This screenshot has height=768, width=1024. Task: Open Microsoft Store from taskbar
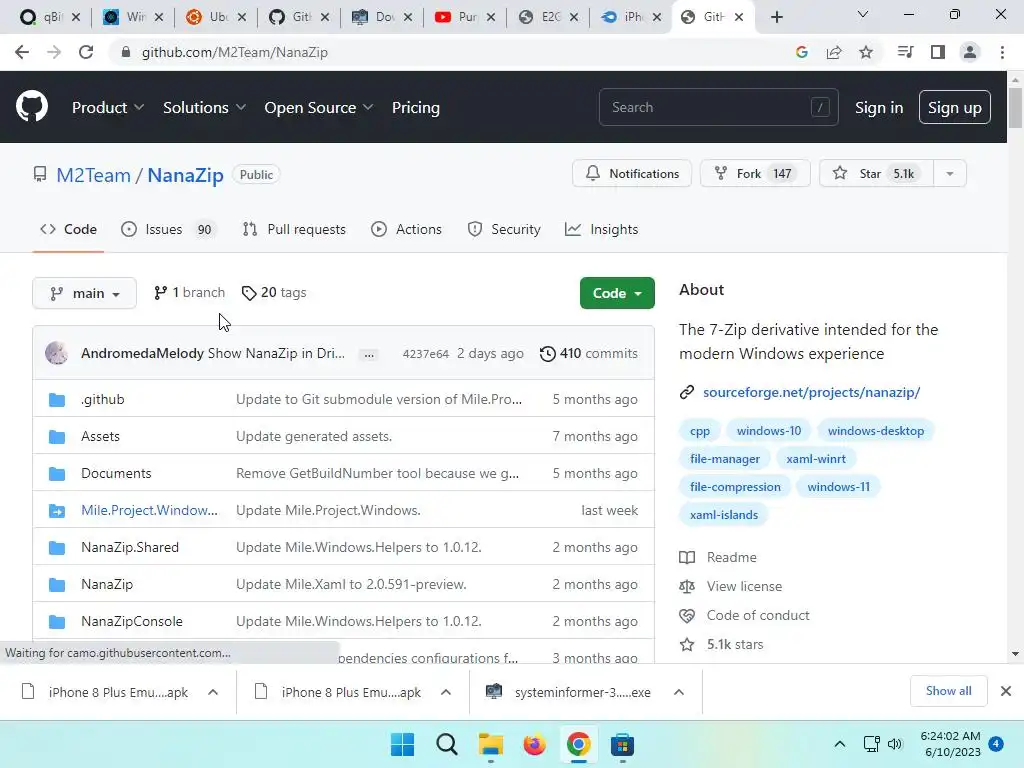pyautogui.click(x=622, y=744)
